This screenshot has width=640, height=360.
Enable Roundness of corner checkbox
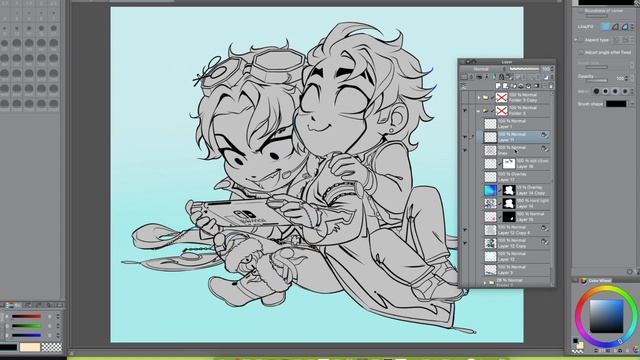(580, 11)
